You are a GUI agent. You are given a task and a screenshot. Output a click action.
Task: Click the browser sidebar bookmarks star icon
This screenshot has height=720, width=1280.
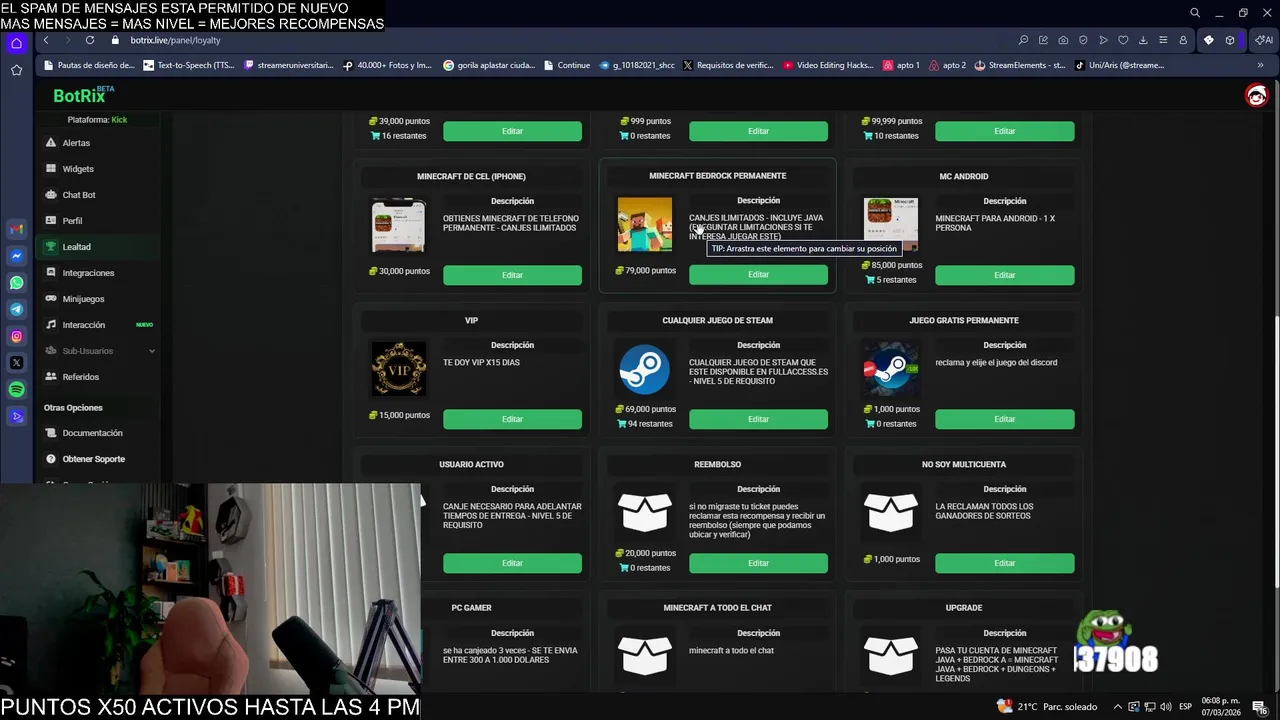tap(16, 70)
